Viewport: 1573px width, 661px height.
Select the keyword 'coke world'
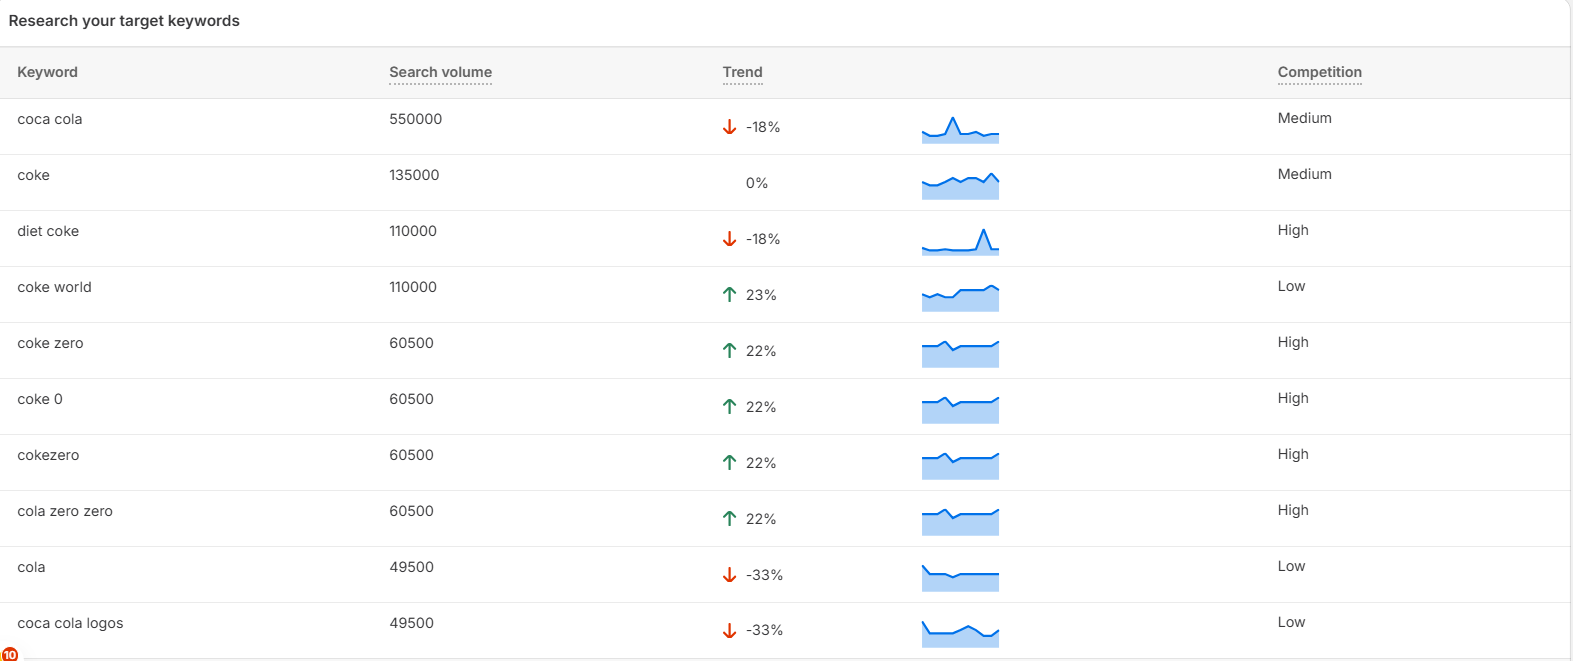pos(54,287)
